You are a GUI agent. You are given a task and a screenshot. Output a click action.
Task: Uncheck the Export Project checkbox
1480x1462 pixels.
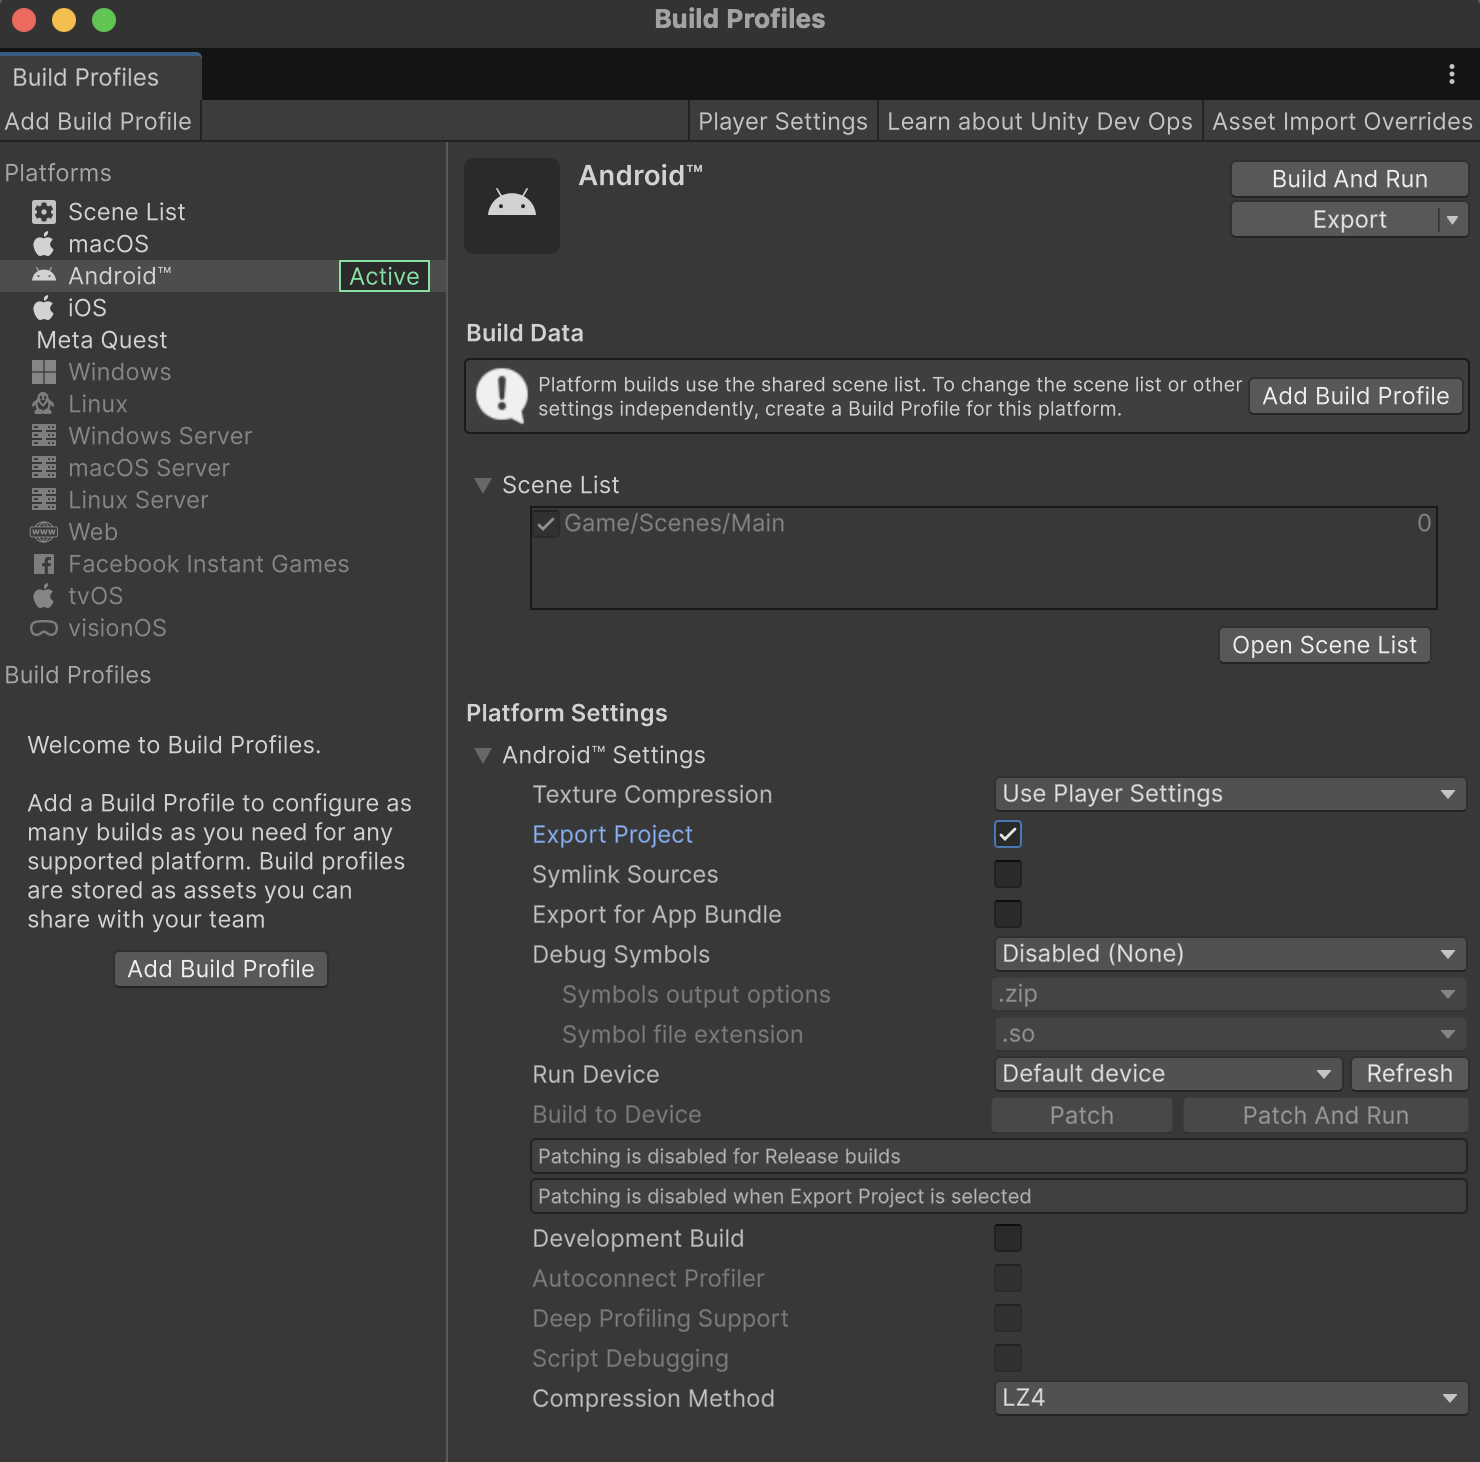click(x=1008, y=834)
